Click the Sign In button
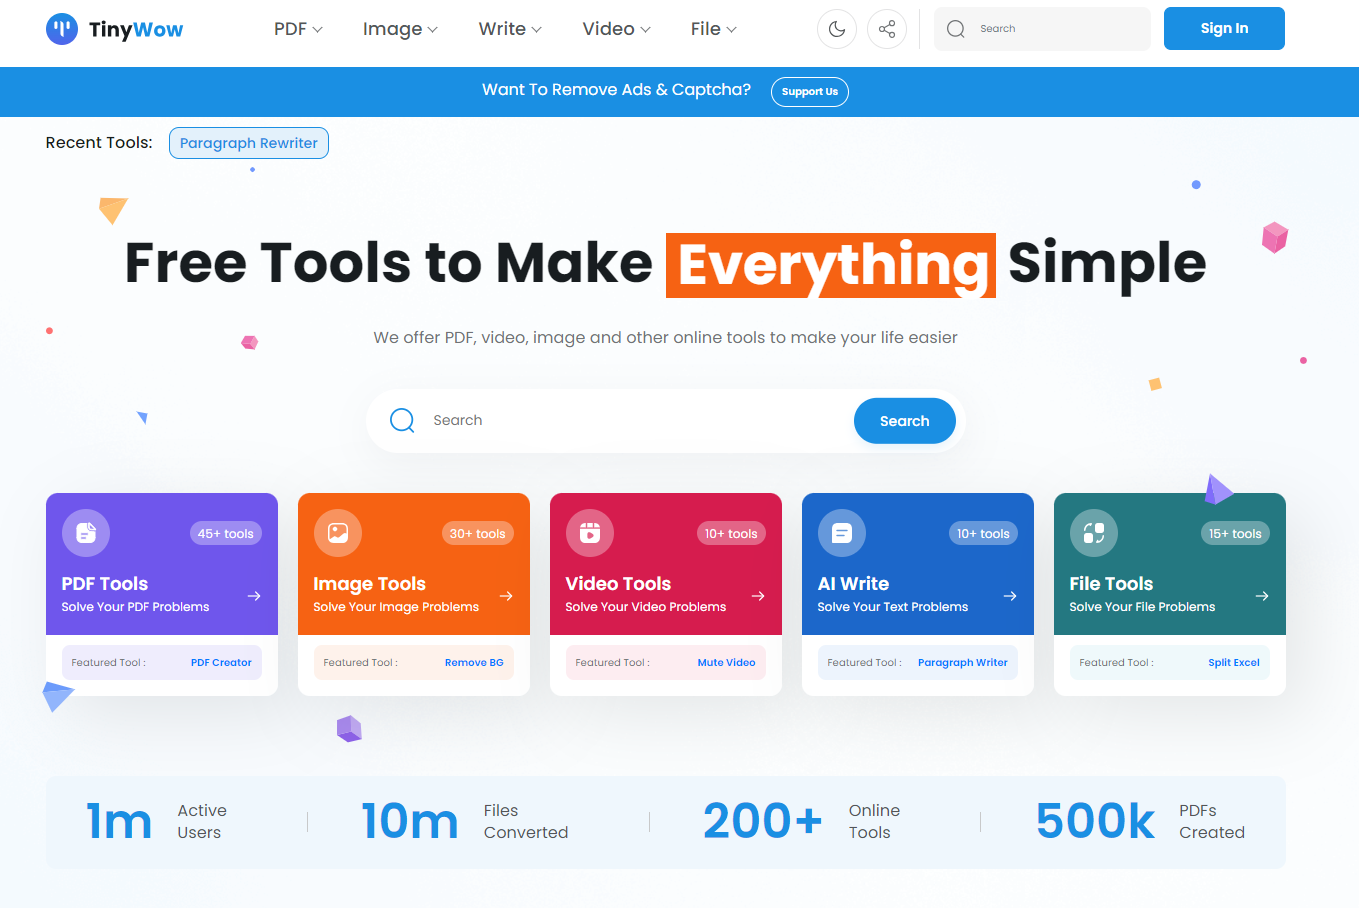1359x908 pixels. 1224,29
